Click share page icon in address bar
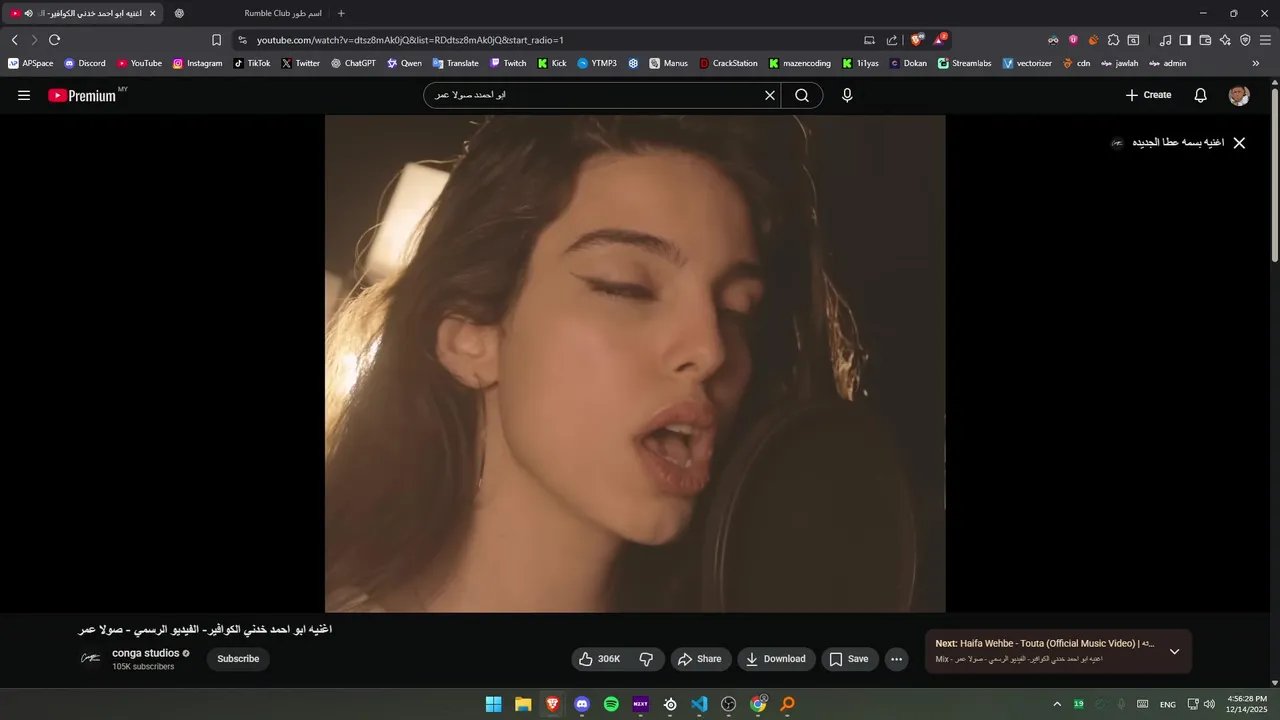The height and width of the screenshot is (720, 1280). click(x=892, y=40)
